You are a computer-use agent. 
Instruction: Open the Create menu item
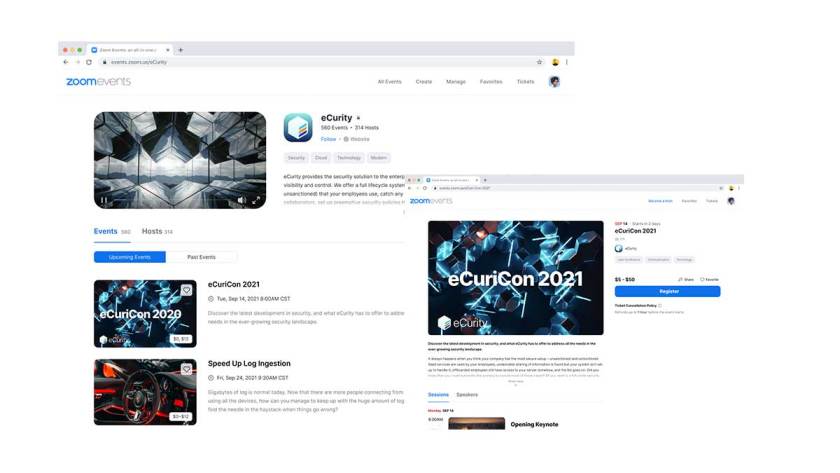click(x=424, y=82)
